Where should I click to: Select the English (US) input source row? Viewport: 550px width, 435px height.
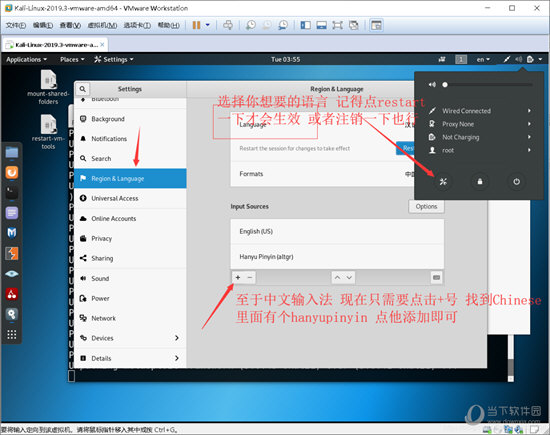[337, 231]
